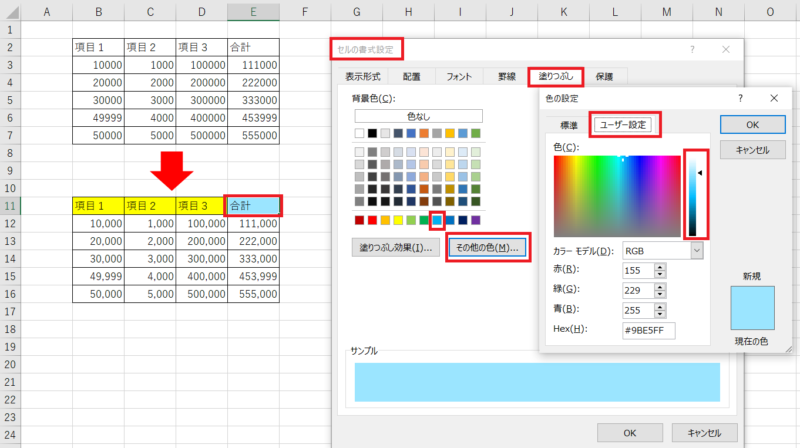Click the 赤 value field
The width and height of the screenshot is (800, 448).
pos(638,270)
